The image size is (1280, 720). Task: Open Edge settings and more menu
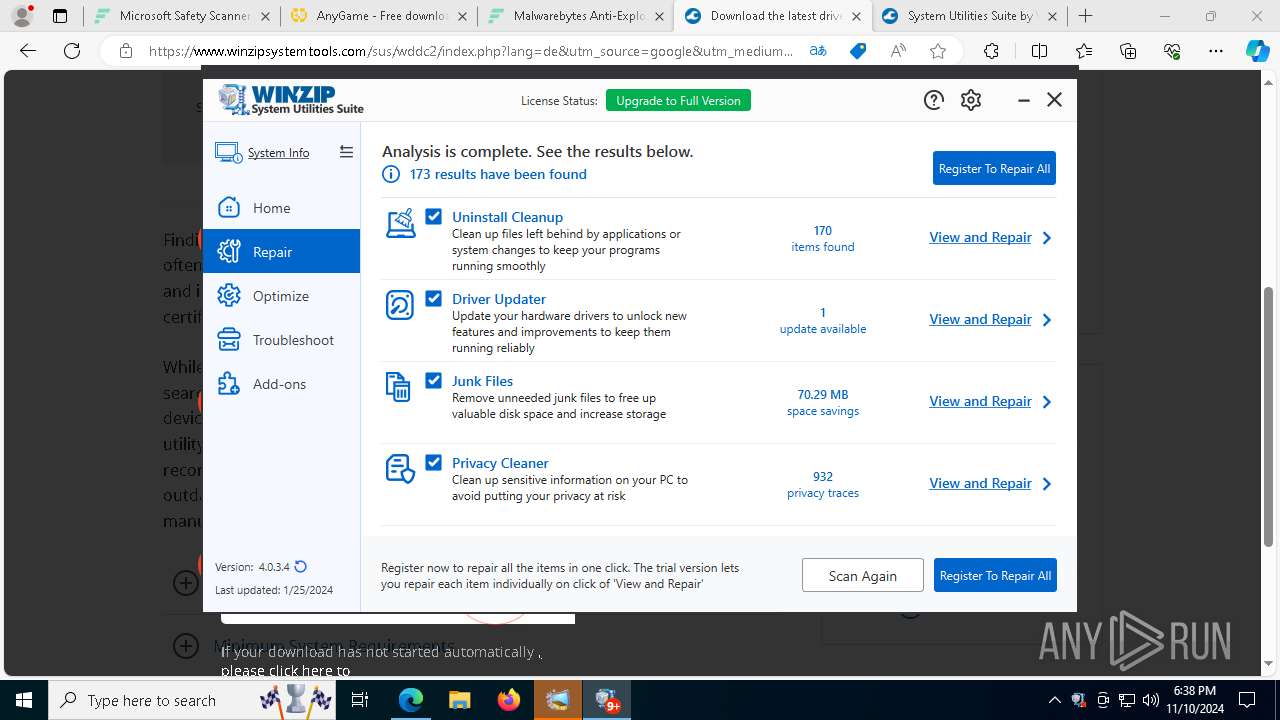[x=1215, y=52]
